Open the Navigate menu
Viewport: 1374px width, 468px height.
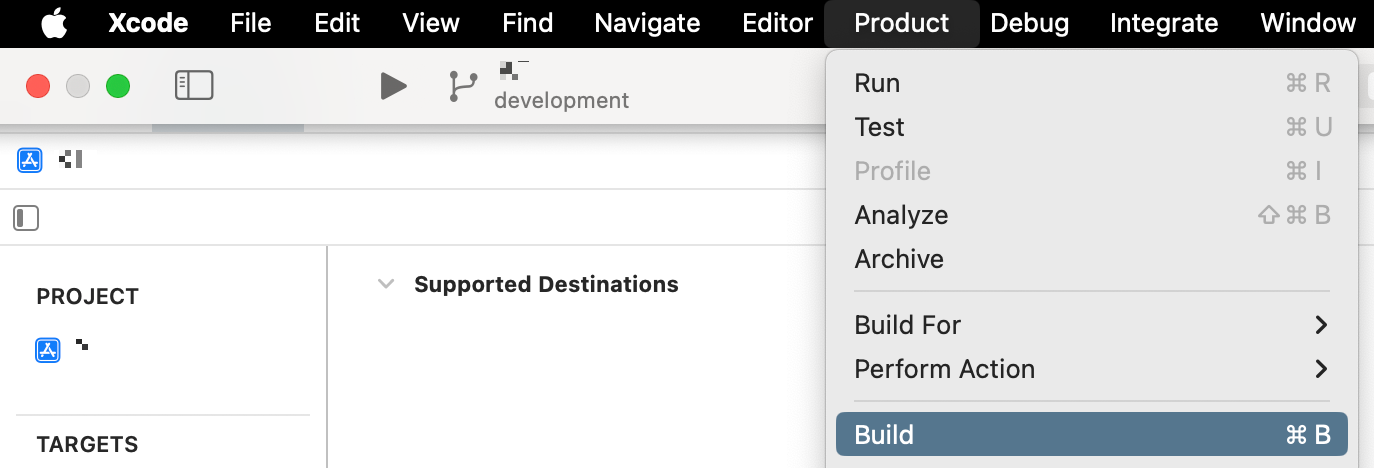click(647, 23)
